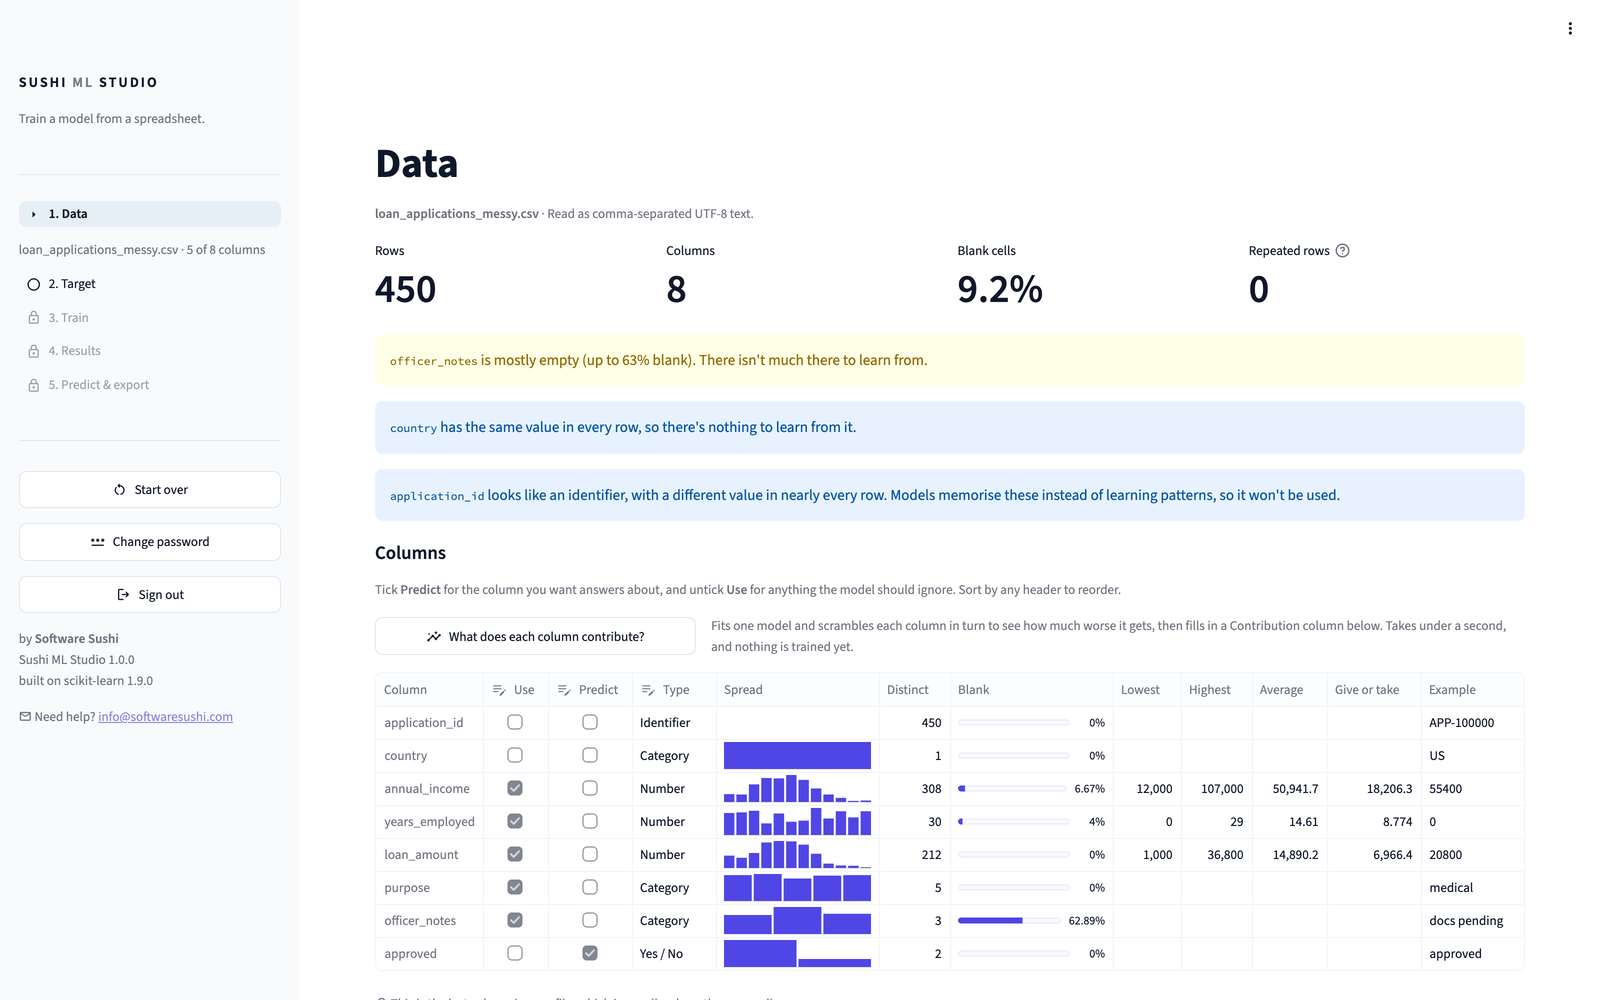
Task: Click the Start over button
Action: click(150, 490)
